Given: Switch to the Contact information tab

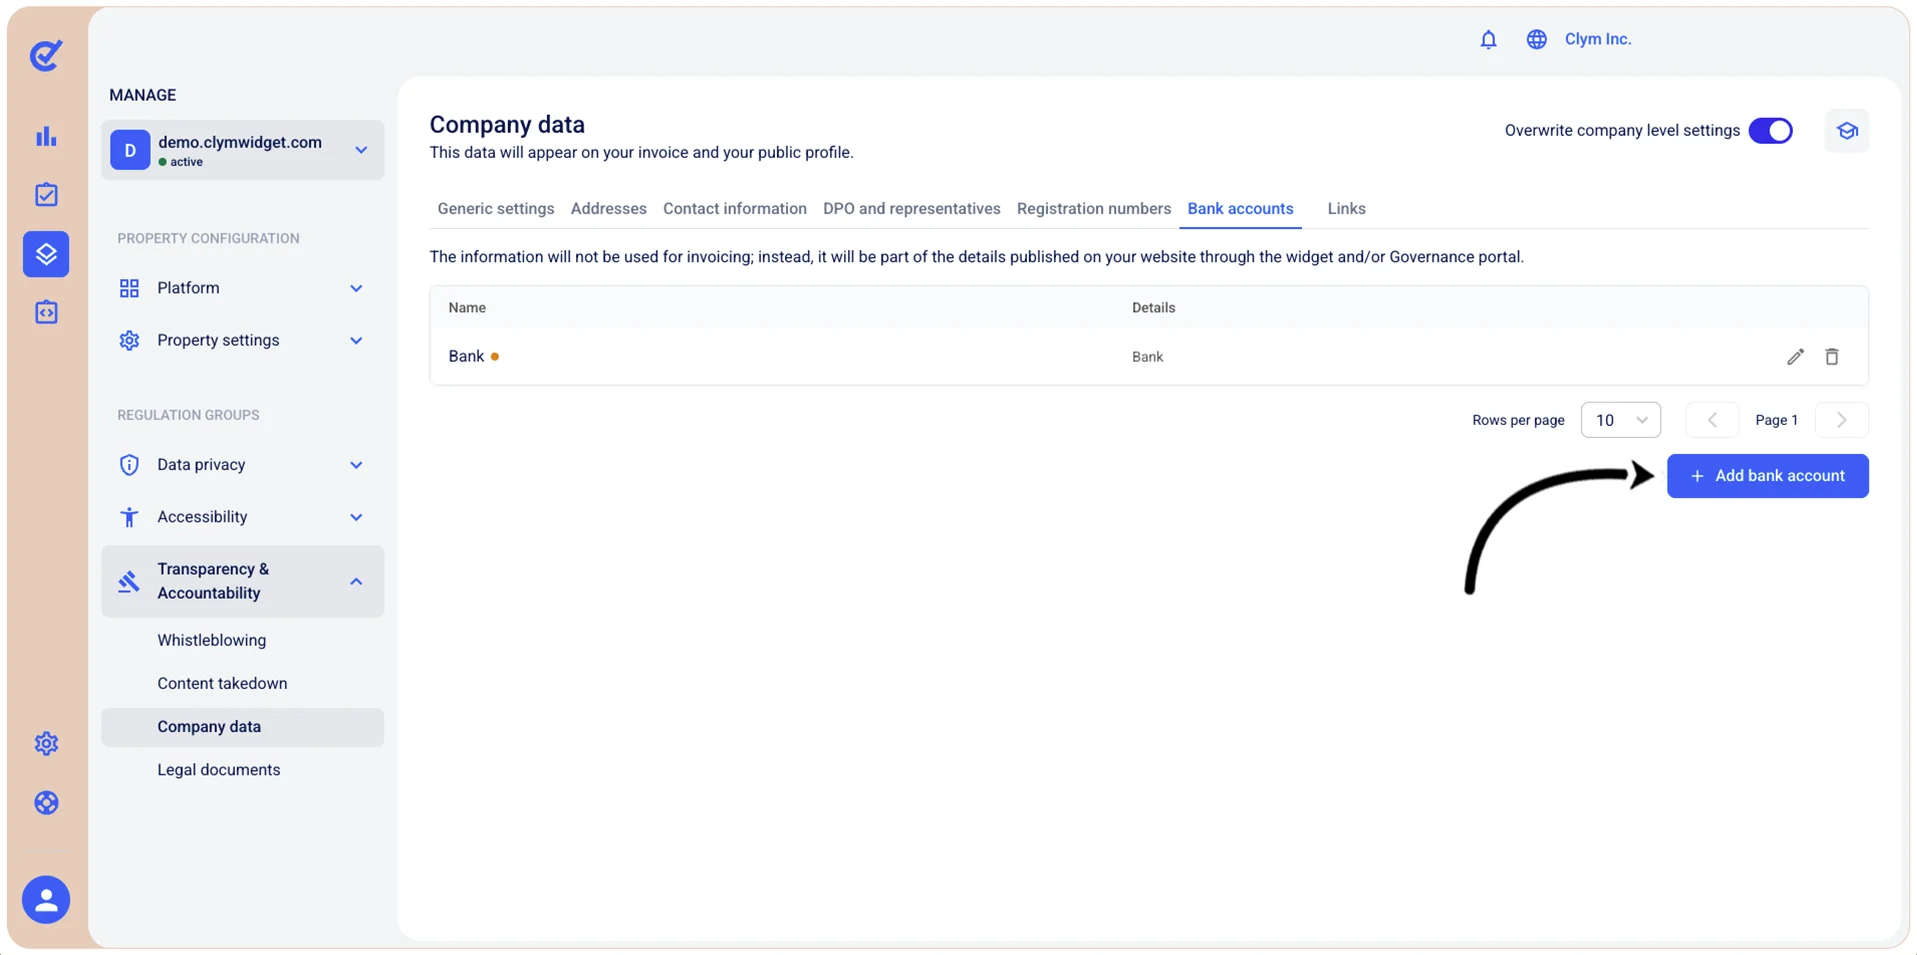Looking at the screenshot, I should tap(734, 209).
